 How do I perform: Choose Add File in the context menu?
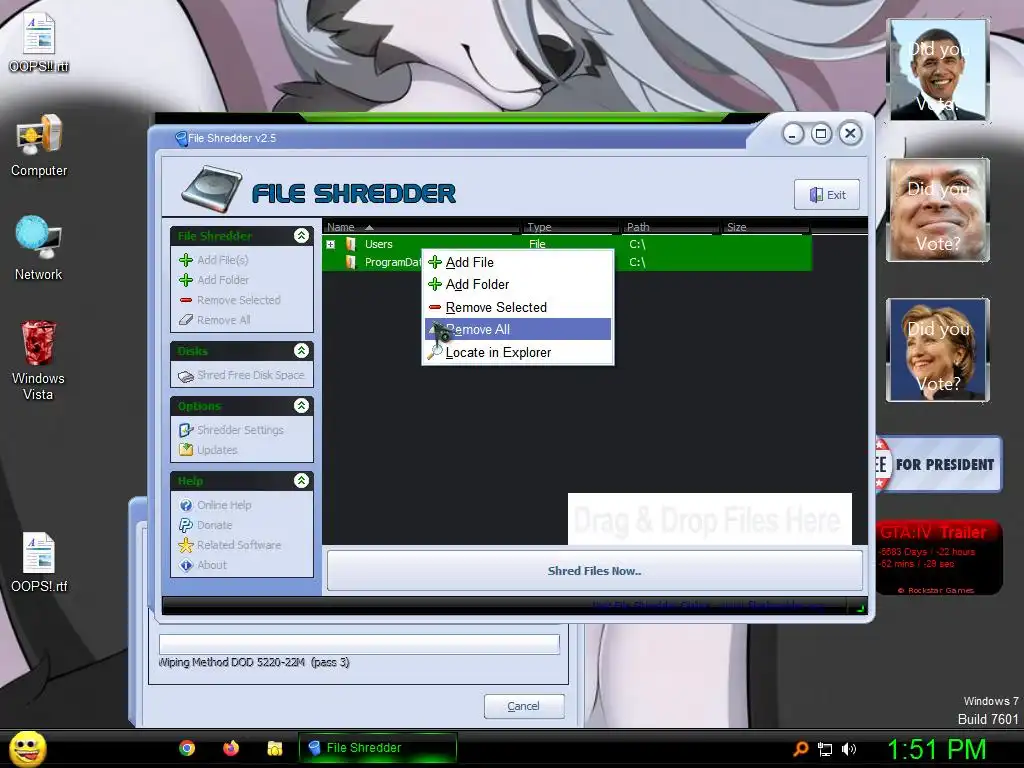[518, 263]
